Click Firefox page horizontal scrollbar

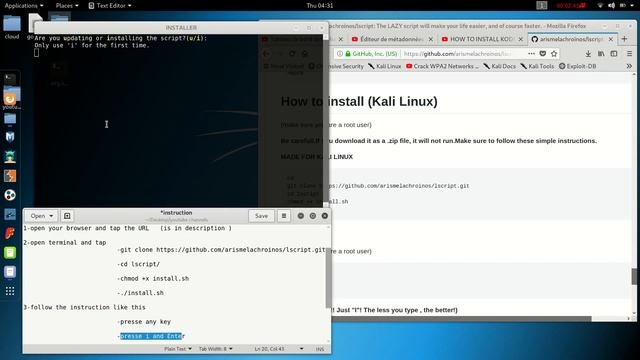click(461, 318)
